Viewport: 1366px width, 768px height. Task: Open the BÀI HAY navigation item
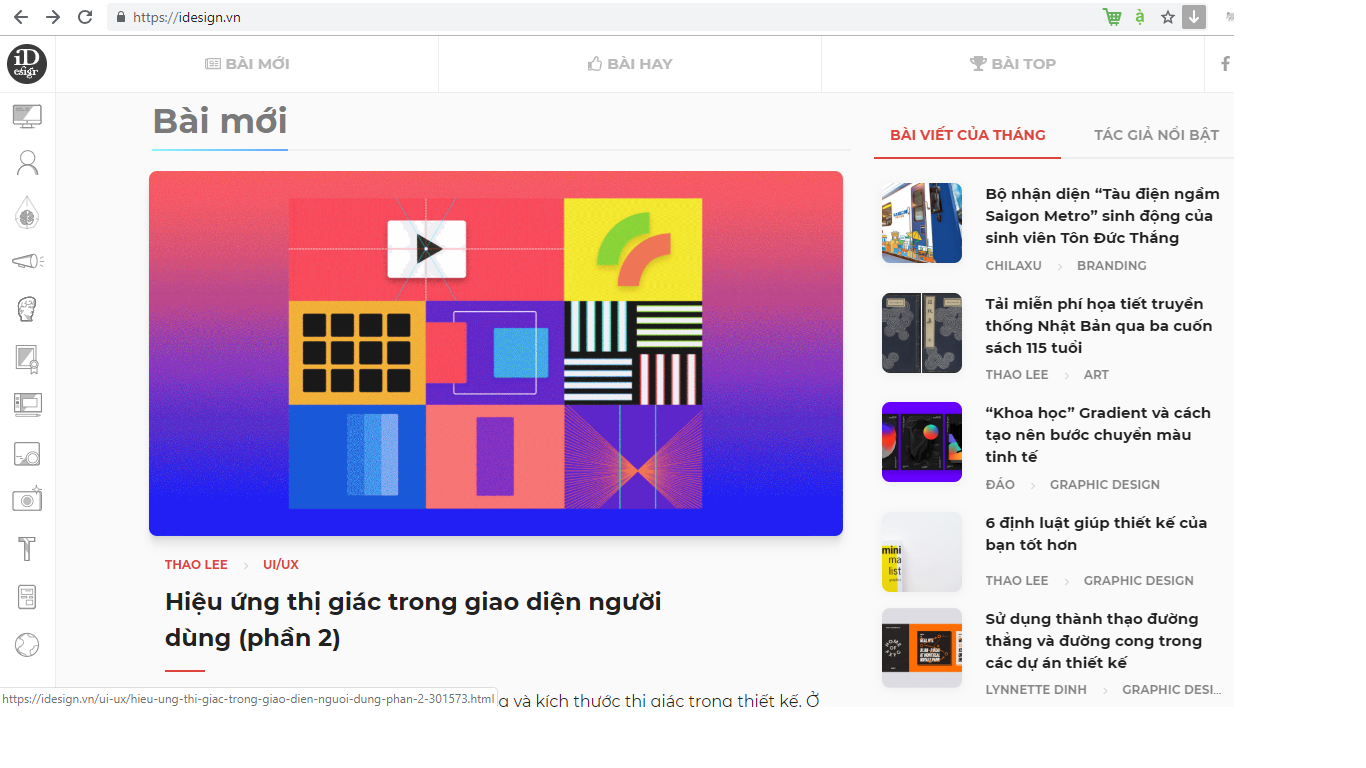tap(630, 64)
